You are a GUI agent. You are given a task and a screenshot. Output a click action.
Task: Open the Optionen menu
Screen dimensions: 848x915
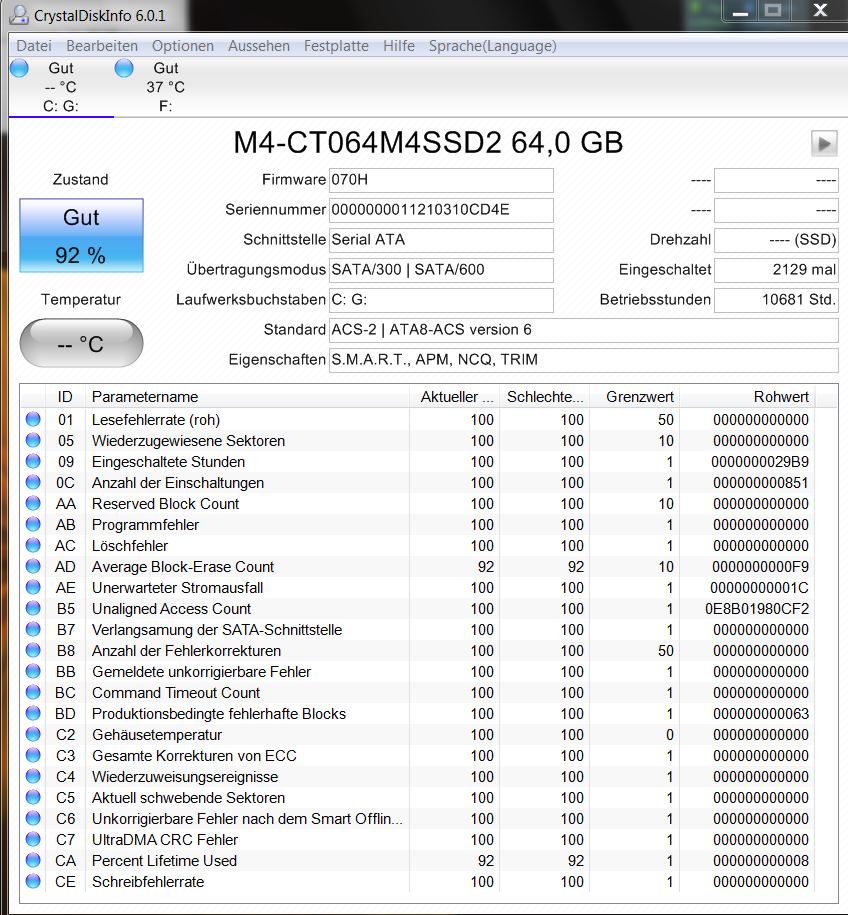183,46
